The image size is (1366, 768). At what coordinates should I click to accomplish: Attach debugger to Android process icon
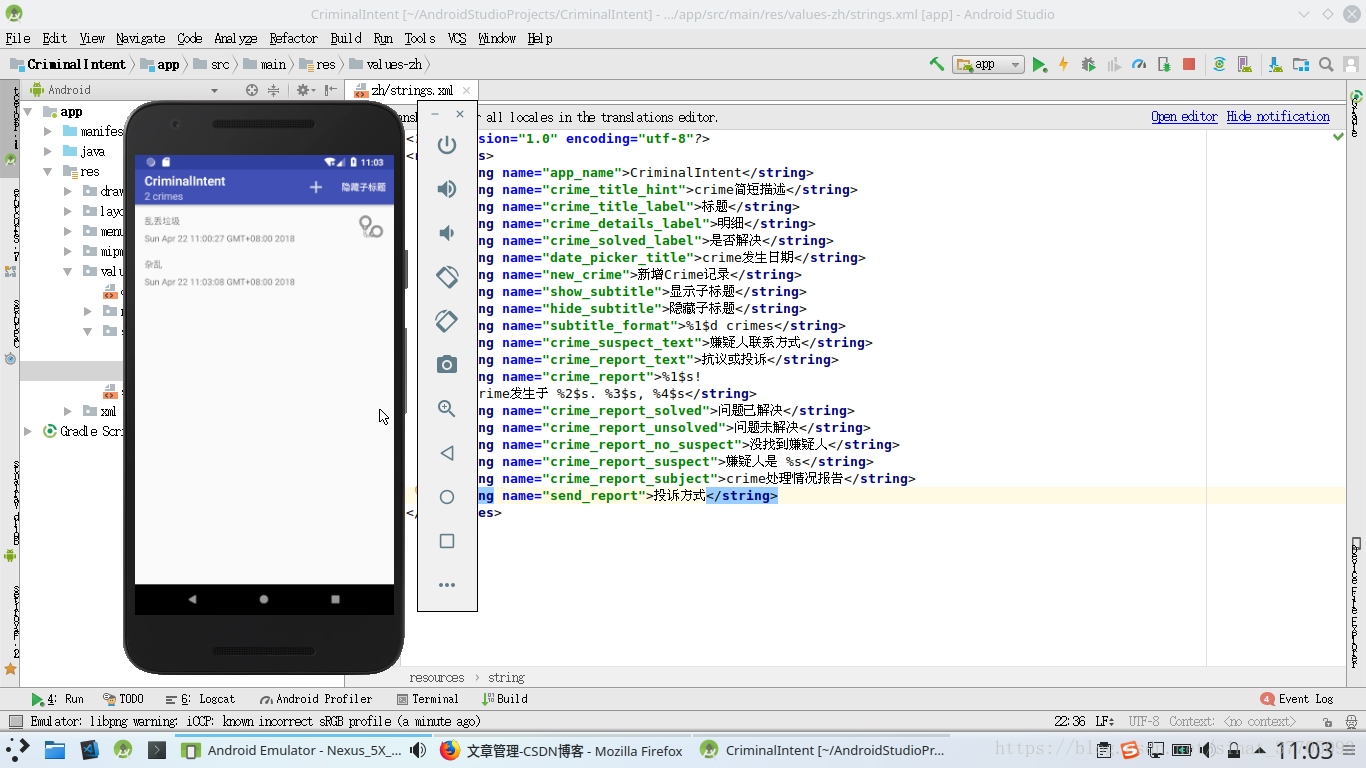tap(1164, 64)
